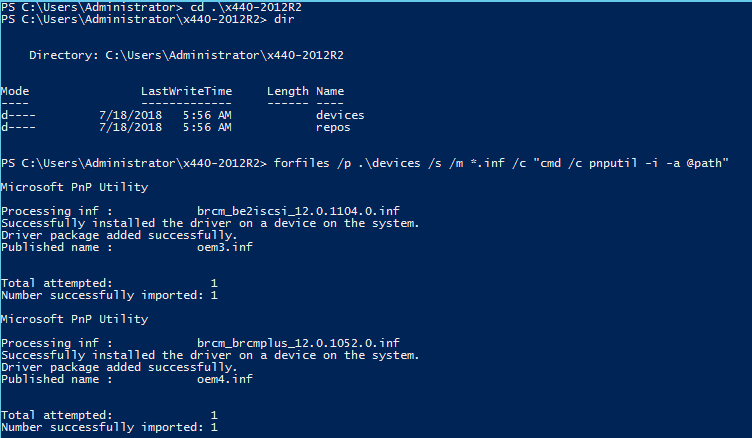
Task: Click the published name oem3.inf
Action: click(225, 247)
